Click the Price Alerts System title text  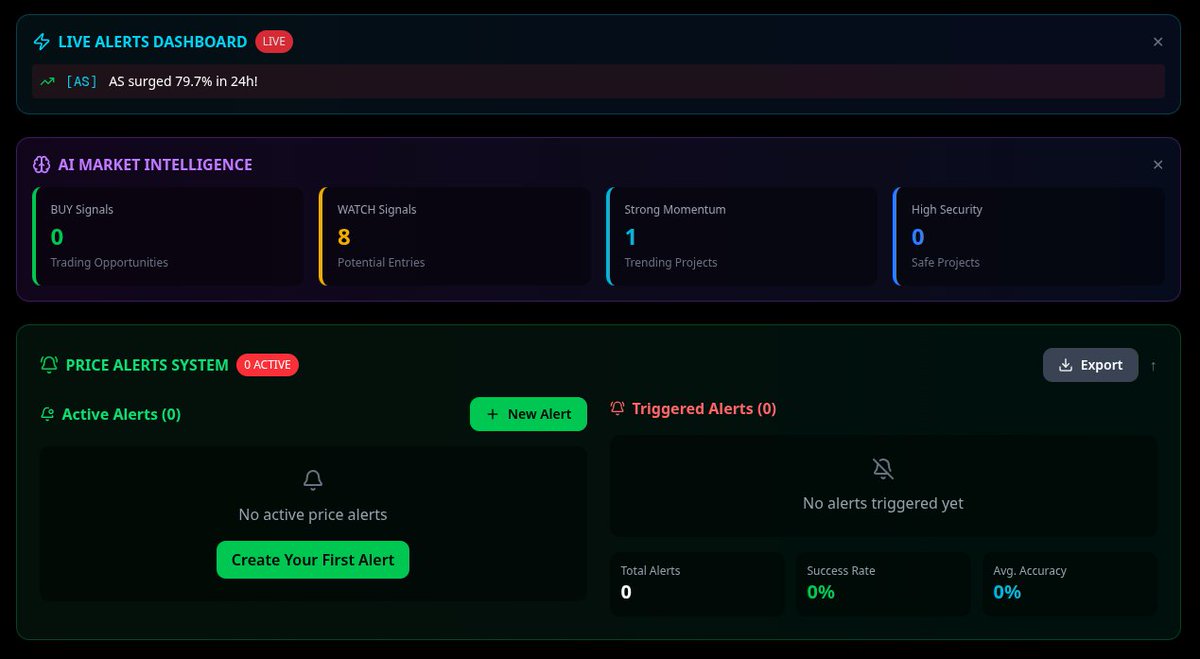tap(147, 365)
